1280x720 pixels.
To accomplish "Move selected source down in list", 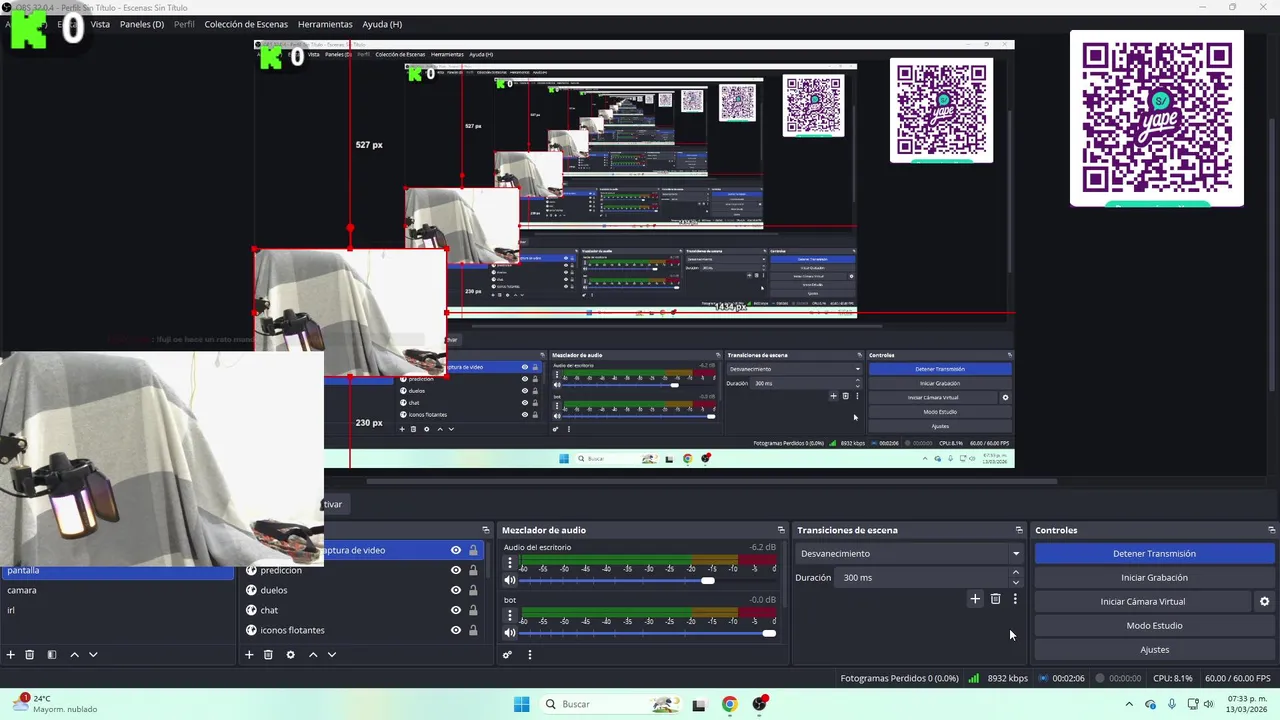I will point(332,655).
